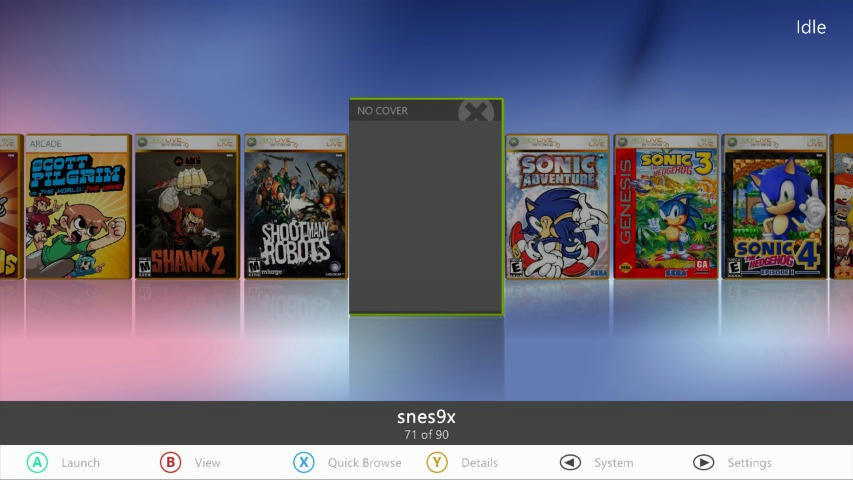Select the Launch label
Viewport: 853px width, 480px height.
coord(81,463)
